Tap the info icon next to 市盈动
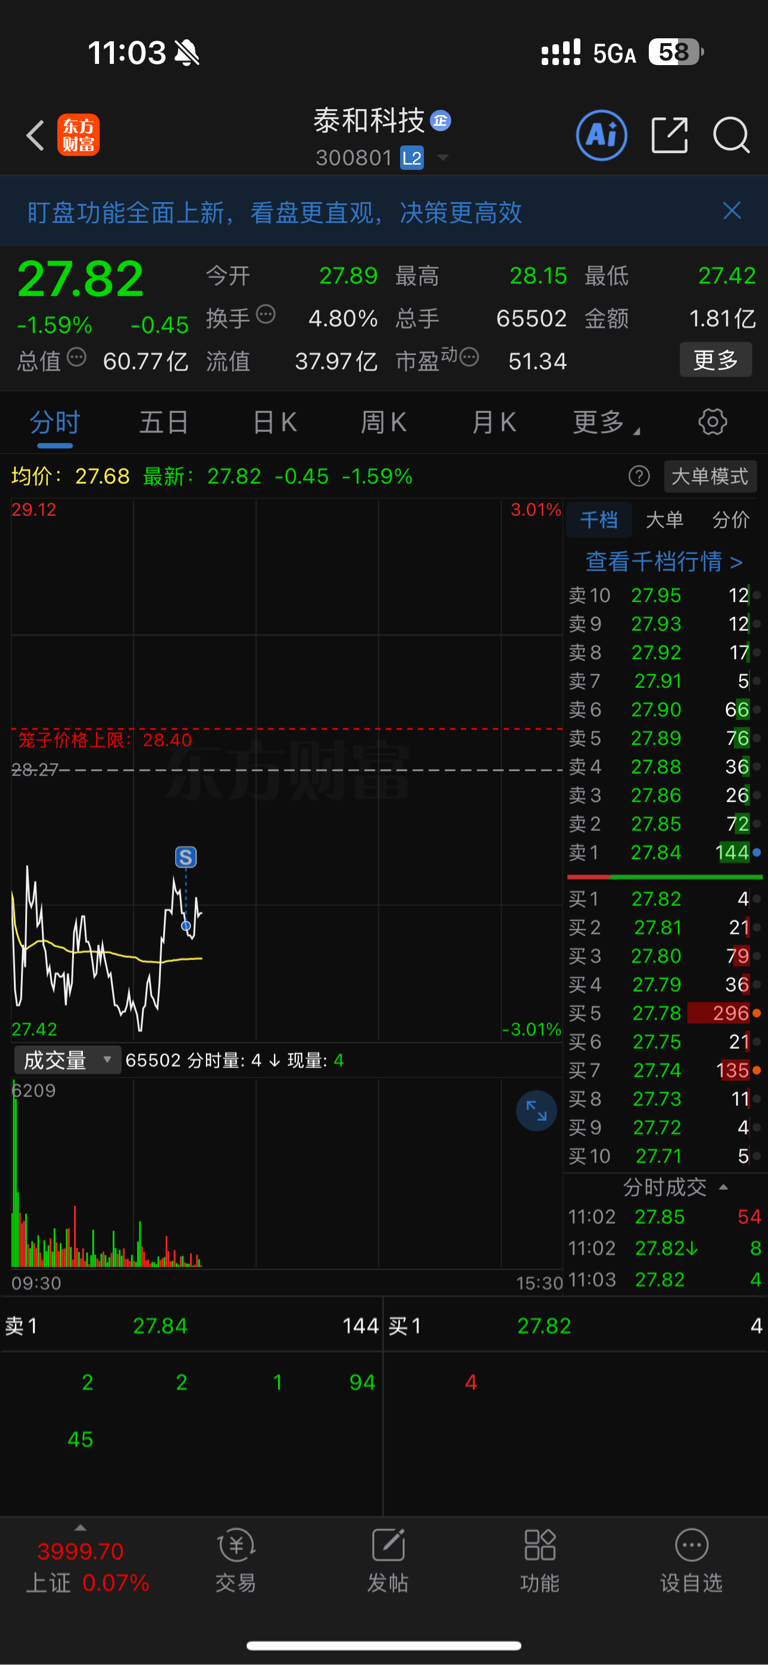 tap(469, 357)
